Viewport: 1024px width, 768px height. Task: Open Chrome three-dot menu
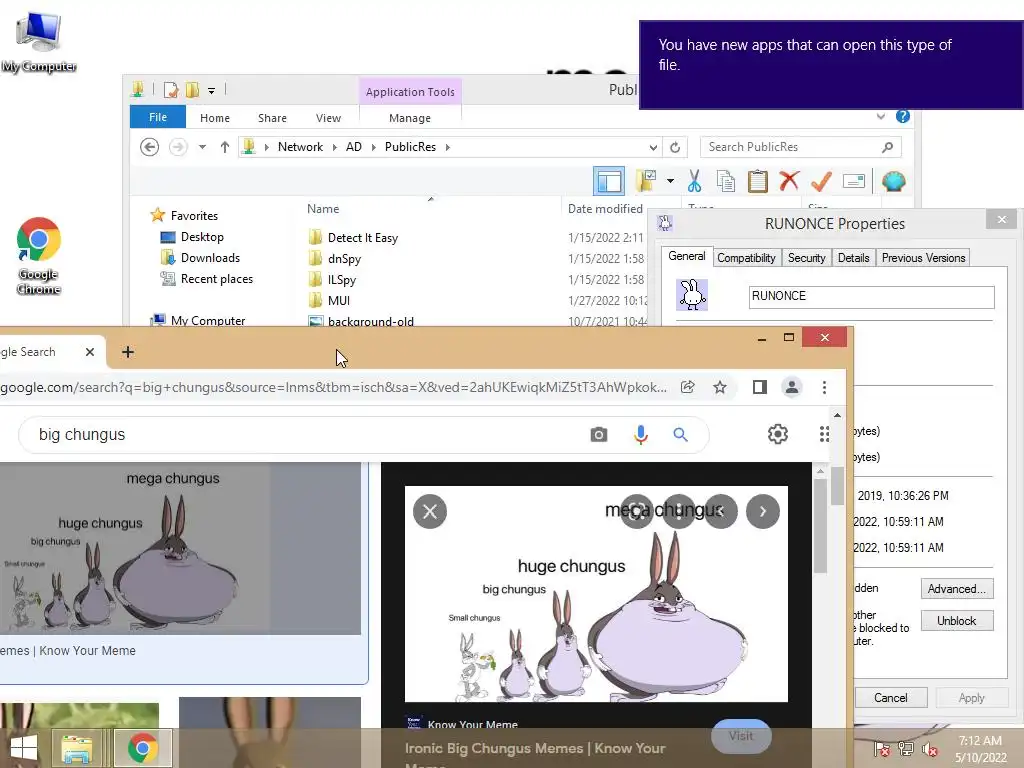[x=824, y=387]
